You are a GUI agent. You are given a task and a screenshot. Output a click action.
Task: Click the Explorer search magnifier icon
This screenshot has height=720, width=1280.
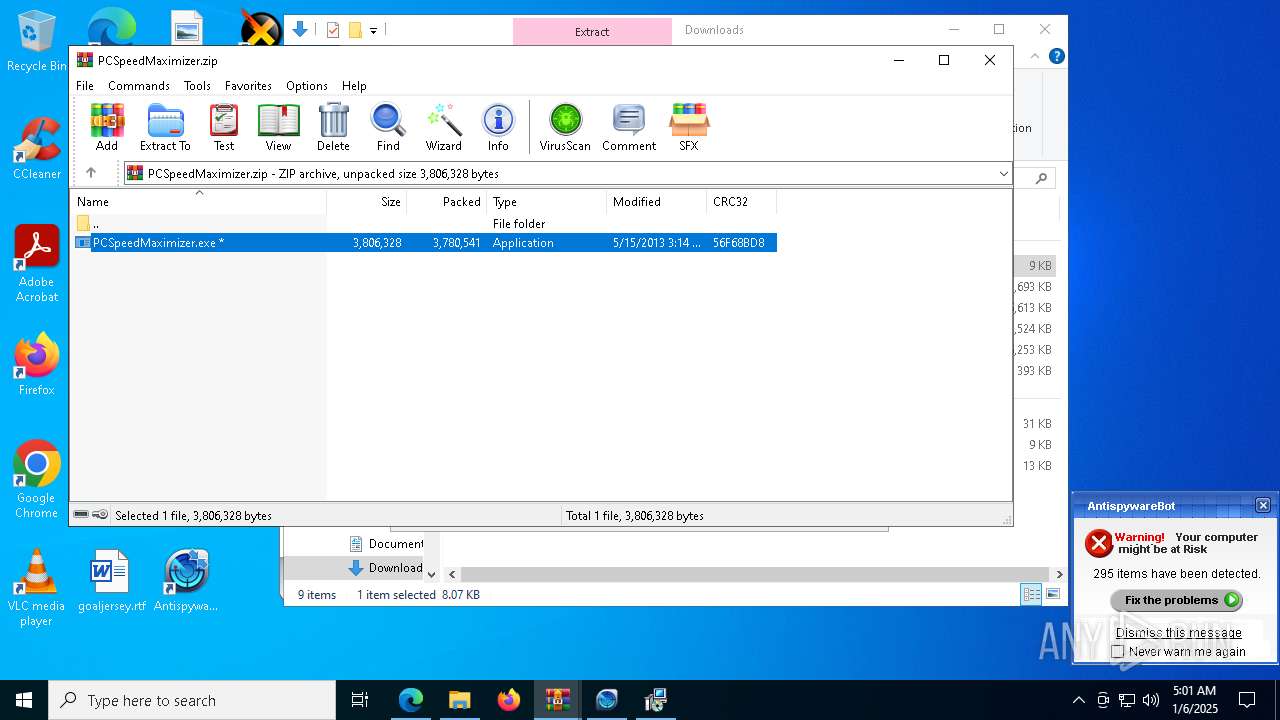click(x=1041, y=178)
